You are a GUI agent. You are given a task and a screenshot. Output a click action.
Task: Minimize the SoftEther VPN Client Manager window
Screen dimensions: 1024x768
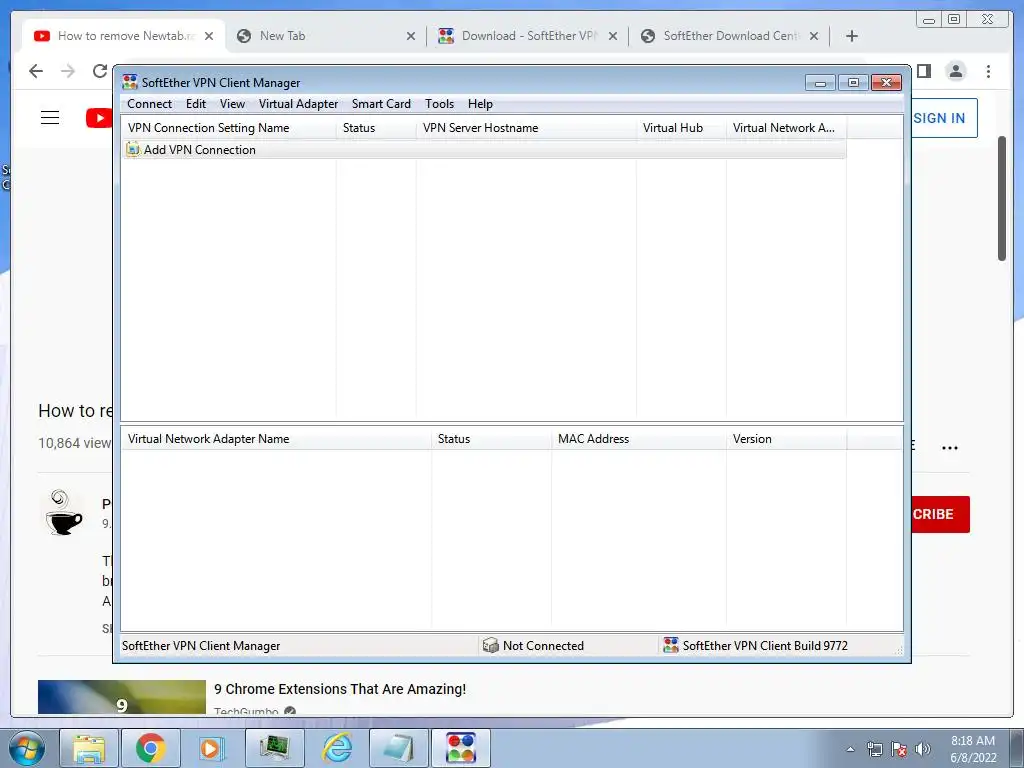coord(820,82)
